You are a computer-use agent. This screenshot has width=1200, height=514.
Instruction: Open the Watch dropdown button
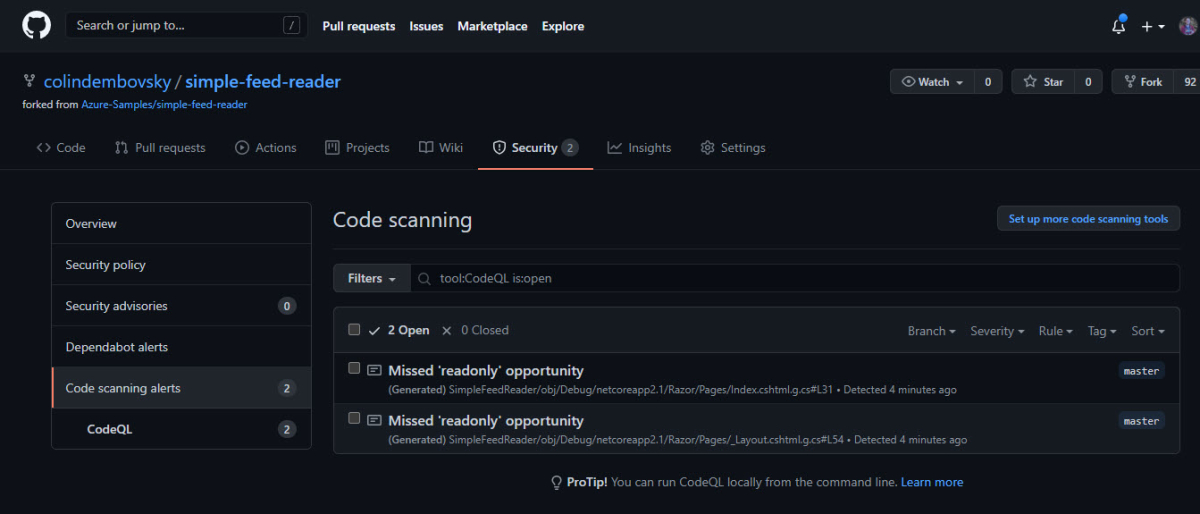pos(933,82)
